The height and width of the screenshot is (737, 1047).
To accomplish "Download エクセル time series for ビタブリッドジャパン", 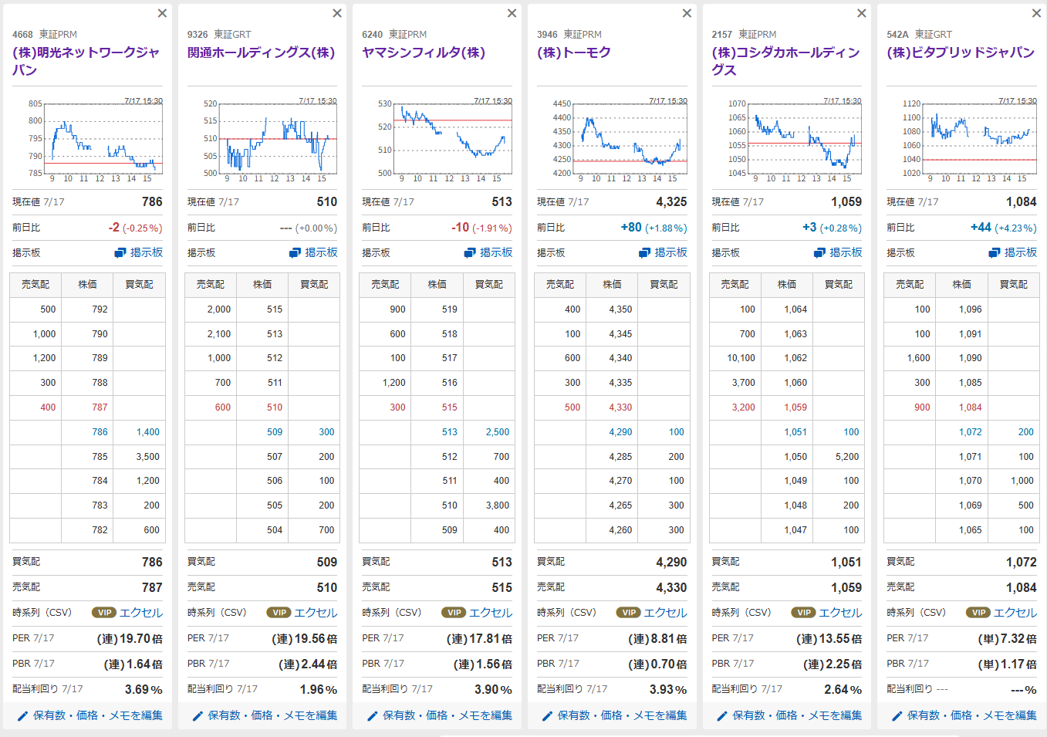I will (1016, 613).
